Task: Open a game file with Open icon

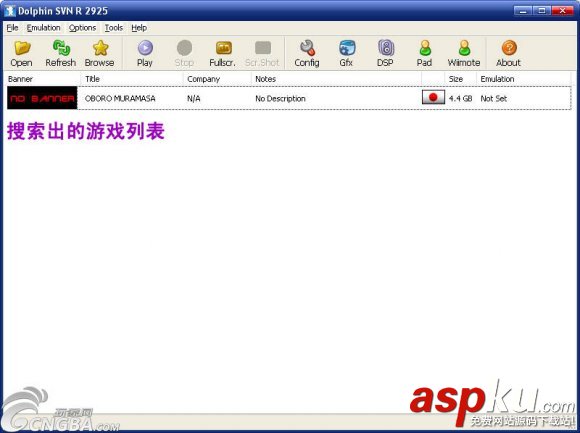Action: pos(21,54)
